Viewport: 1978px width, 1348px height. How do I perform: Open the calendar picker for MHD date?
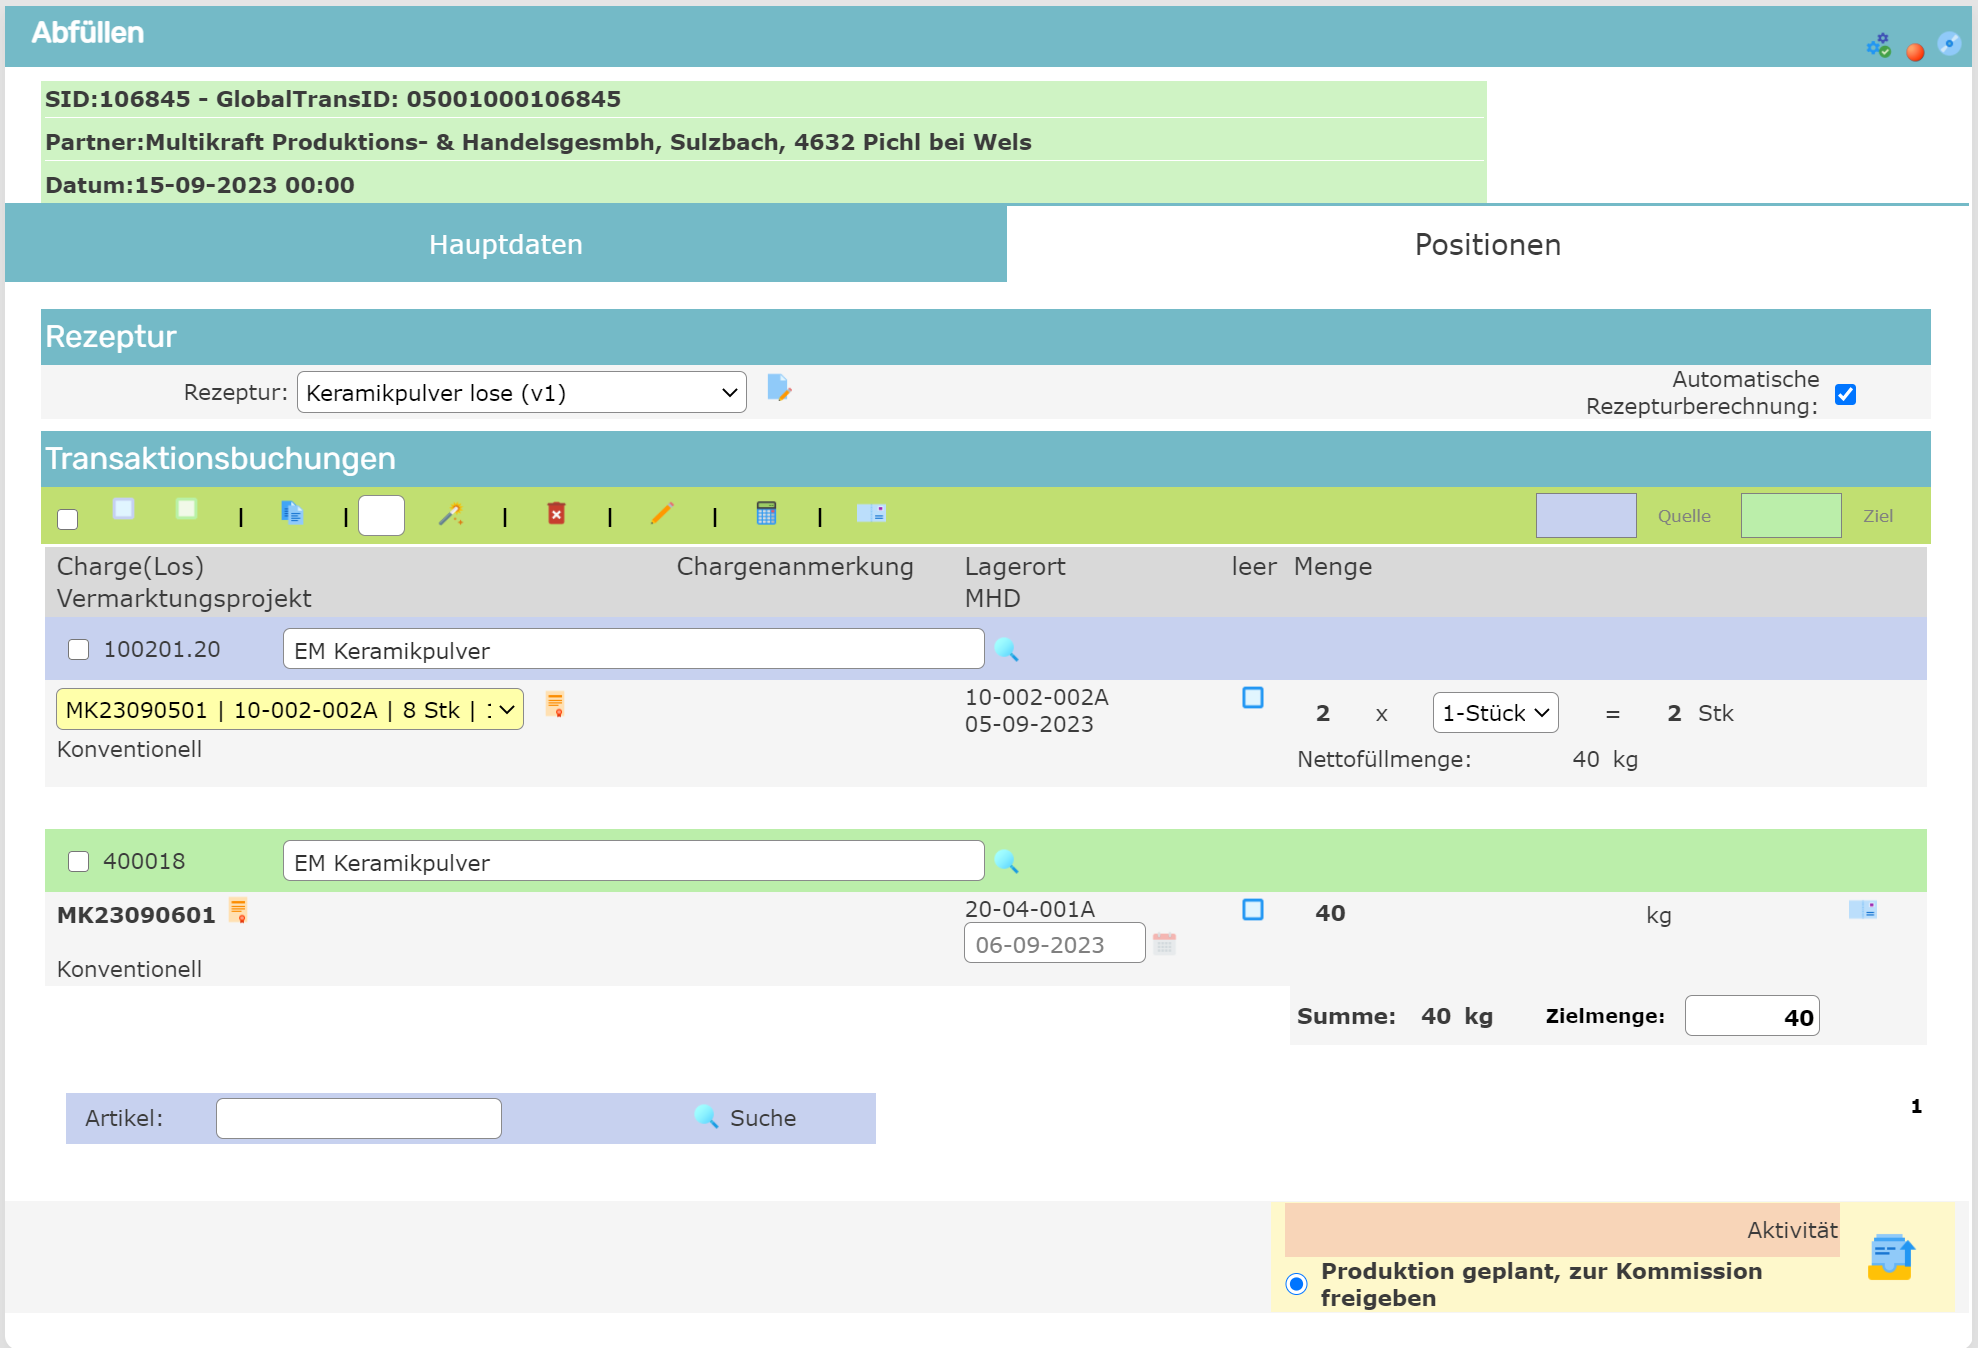[1164, 944]
